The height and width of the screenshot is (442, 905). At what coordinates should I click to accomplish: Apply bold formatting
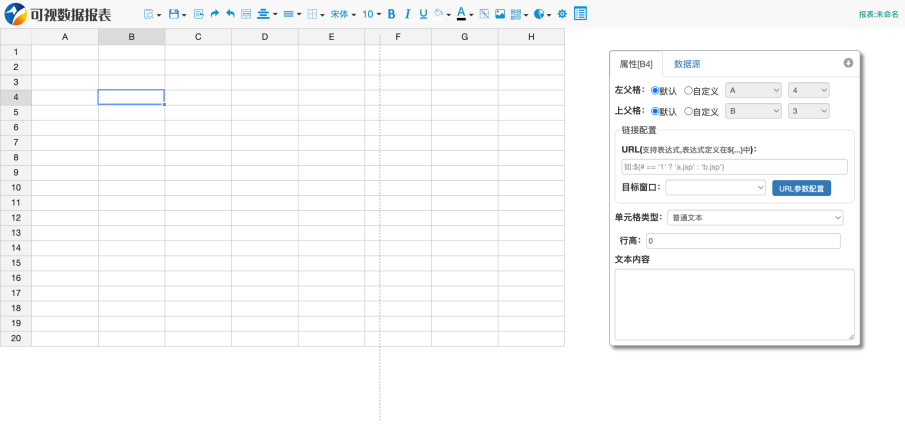(391, 14)
